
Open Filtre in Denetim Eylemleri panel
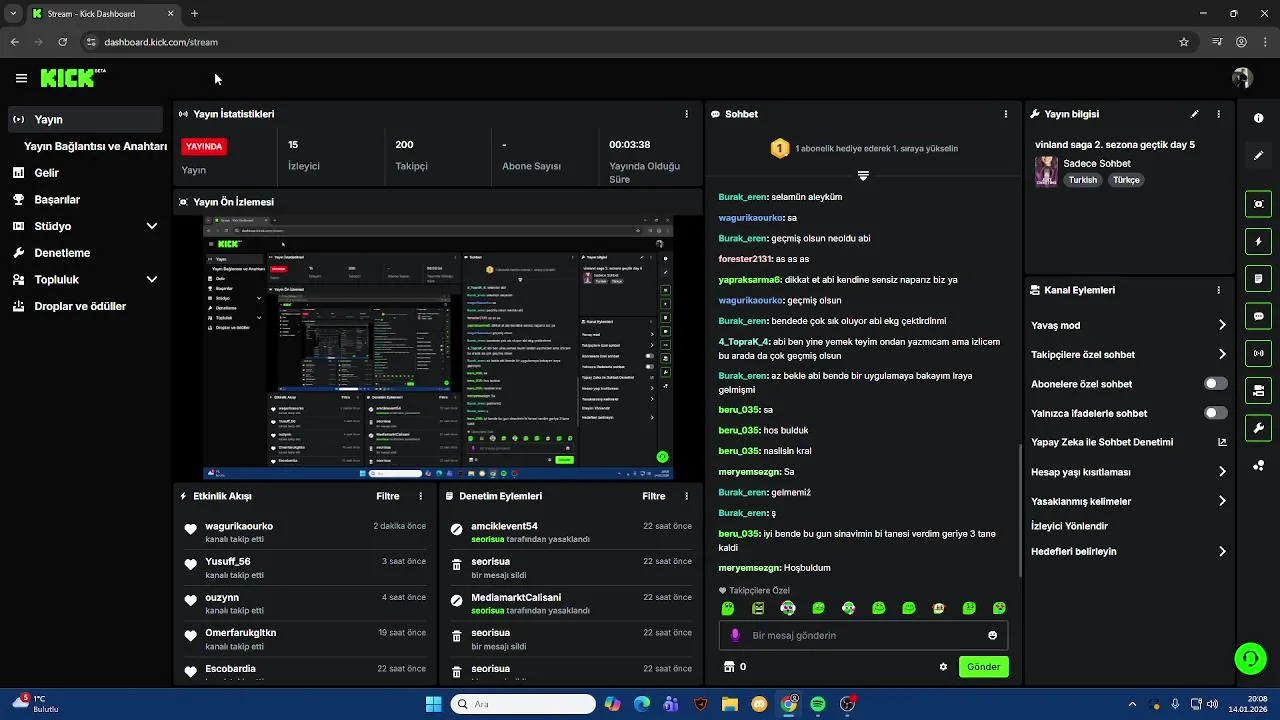point(654,496)
